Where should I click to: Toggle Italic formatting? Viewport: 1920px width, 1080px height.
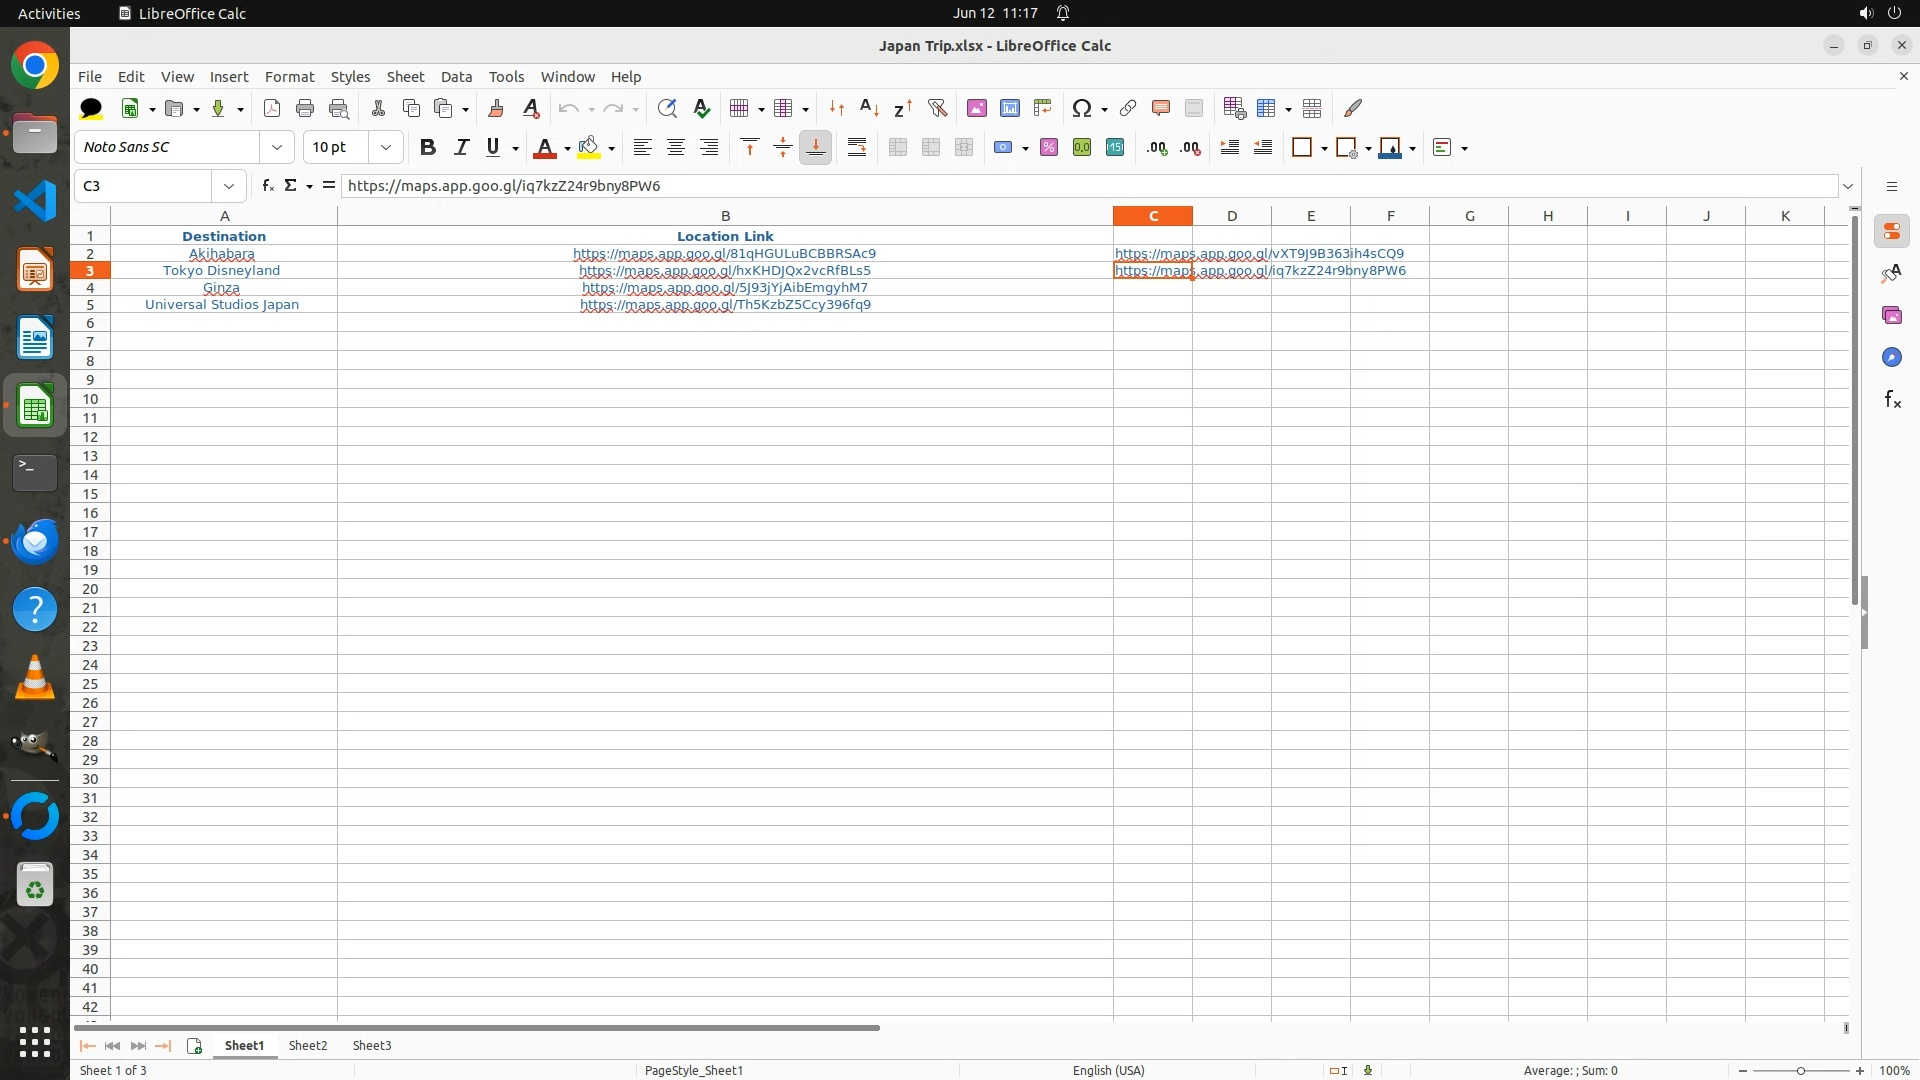(x=461, y=147)
